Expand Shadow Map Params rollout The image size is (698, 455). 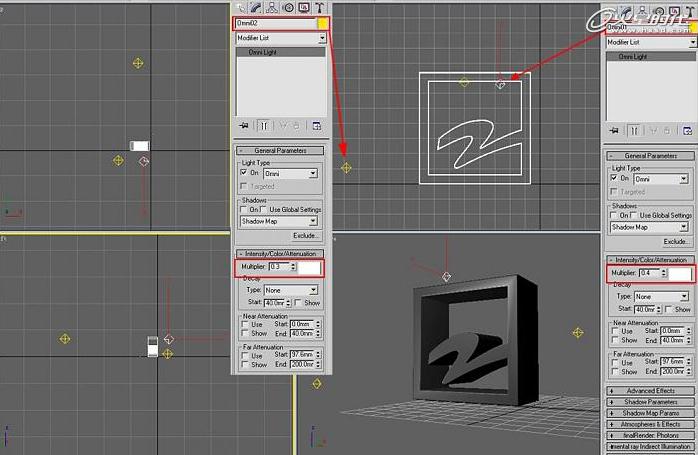(650, 413)
